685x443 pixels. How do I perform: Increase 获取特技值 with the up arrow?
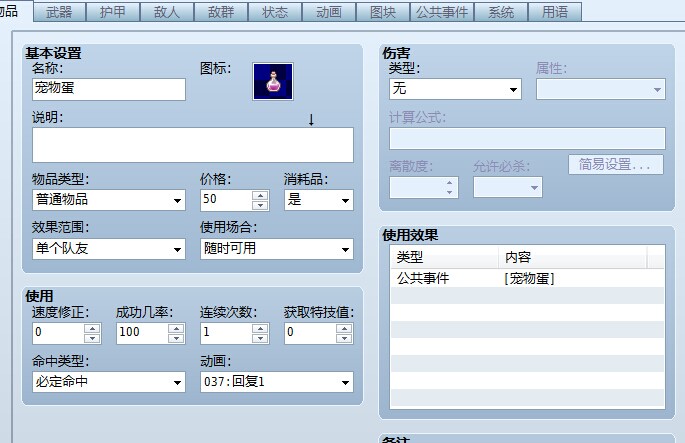click(x=344, y=329)
